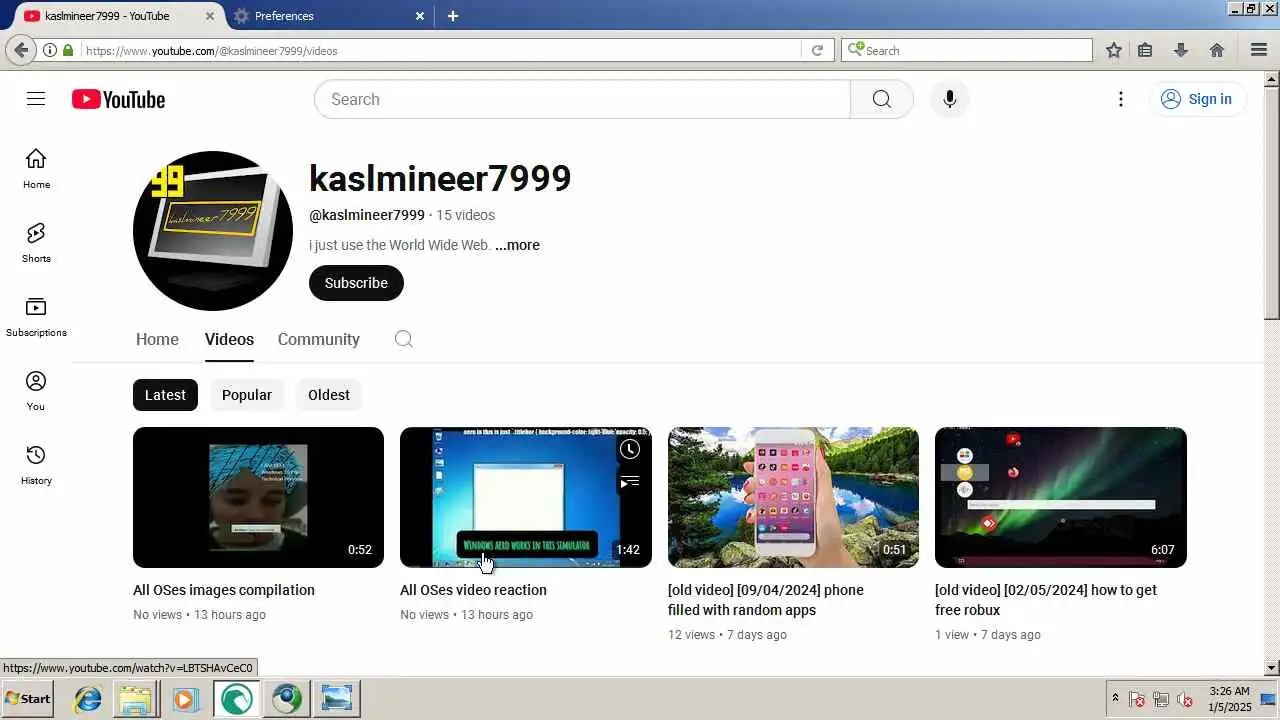This screenshot has height=720, width=1280.
Task: Open 'All OSes video reaction' thumbnail
Action: tap(526, 497)
